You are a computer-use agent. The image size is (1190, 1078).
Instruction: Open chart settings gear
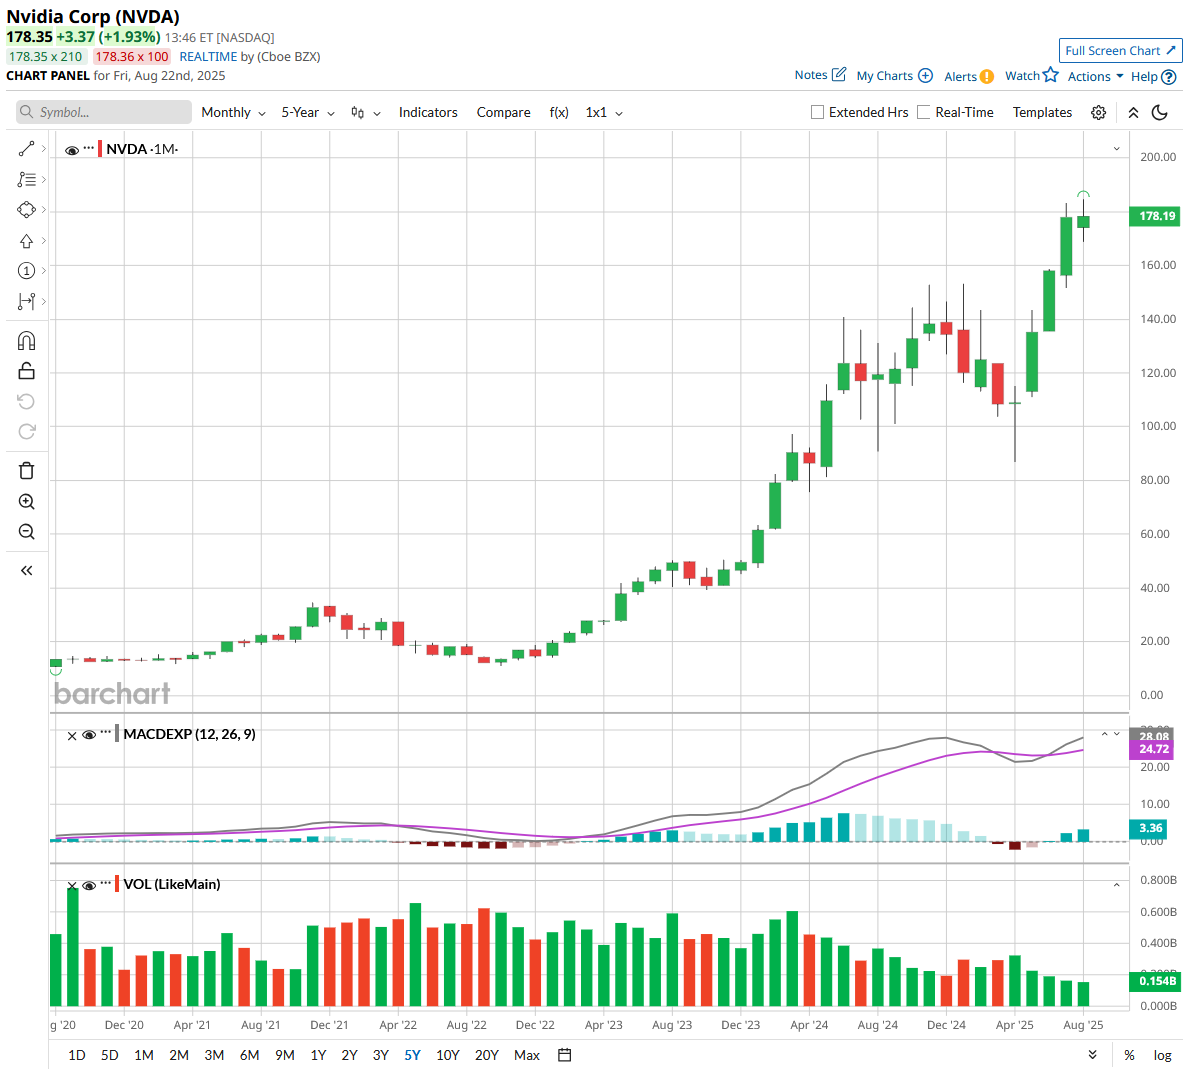1098,112
